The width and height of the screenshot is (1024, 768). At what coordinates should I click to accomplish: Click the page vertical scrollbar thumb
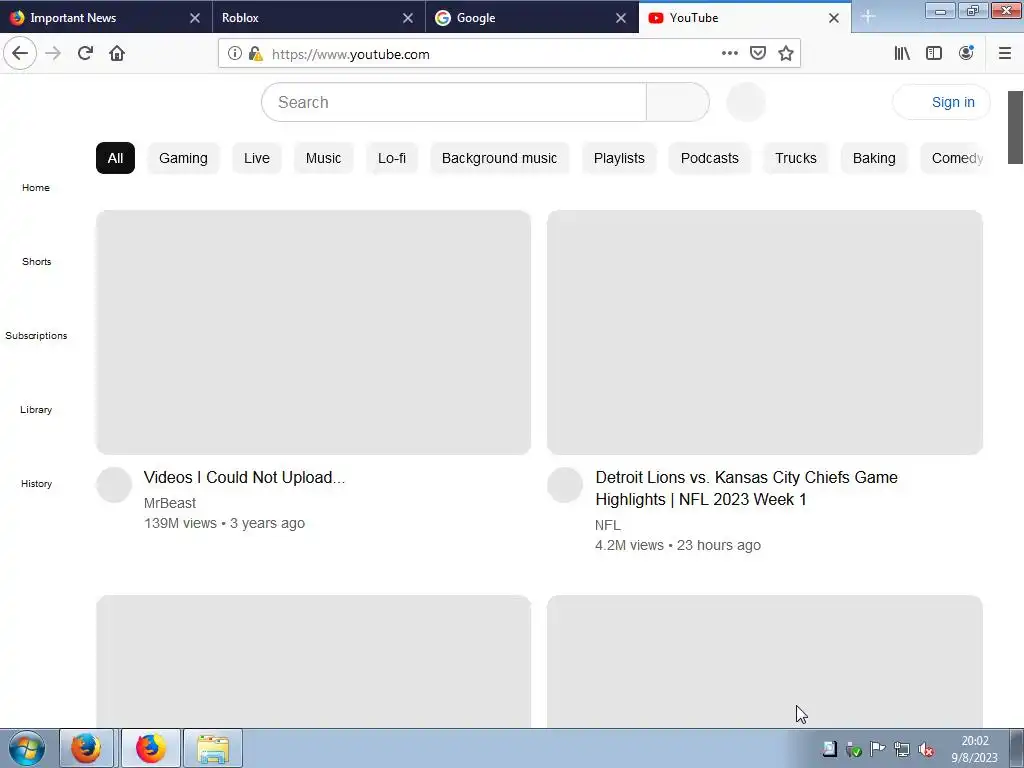pos(1015,127)
